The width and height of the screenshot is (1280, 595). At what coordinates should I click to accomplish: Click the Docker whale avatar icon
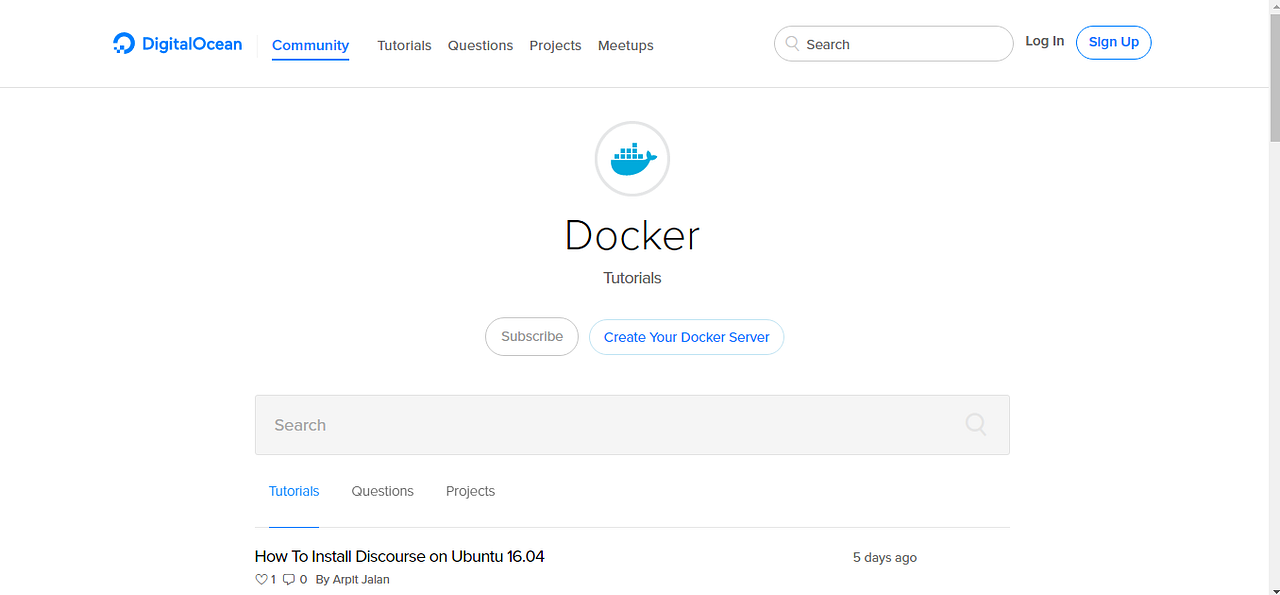coord(632,158)
